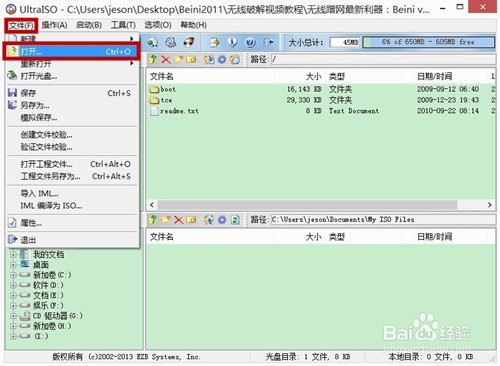Open the 启动(B) menu

tap(89, 25)
